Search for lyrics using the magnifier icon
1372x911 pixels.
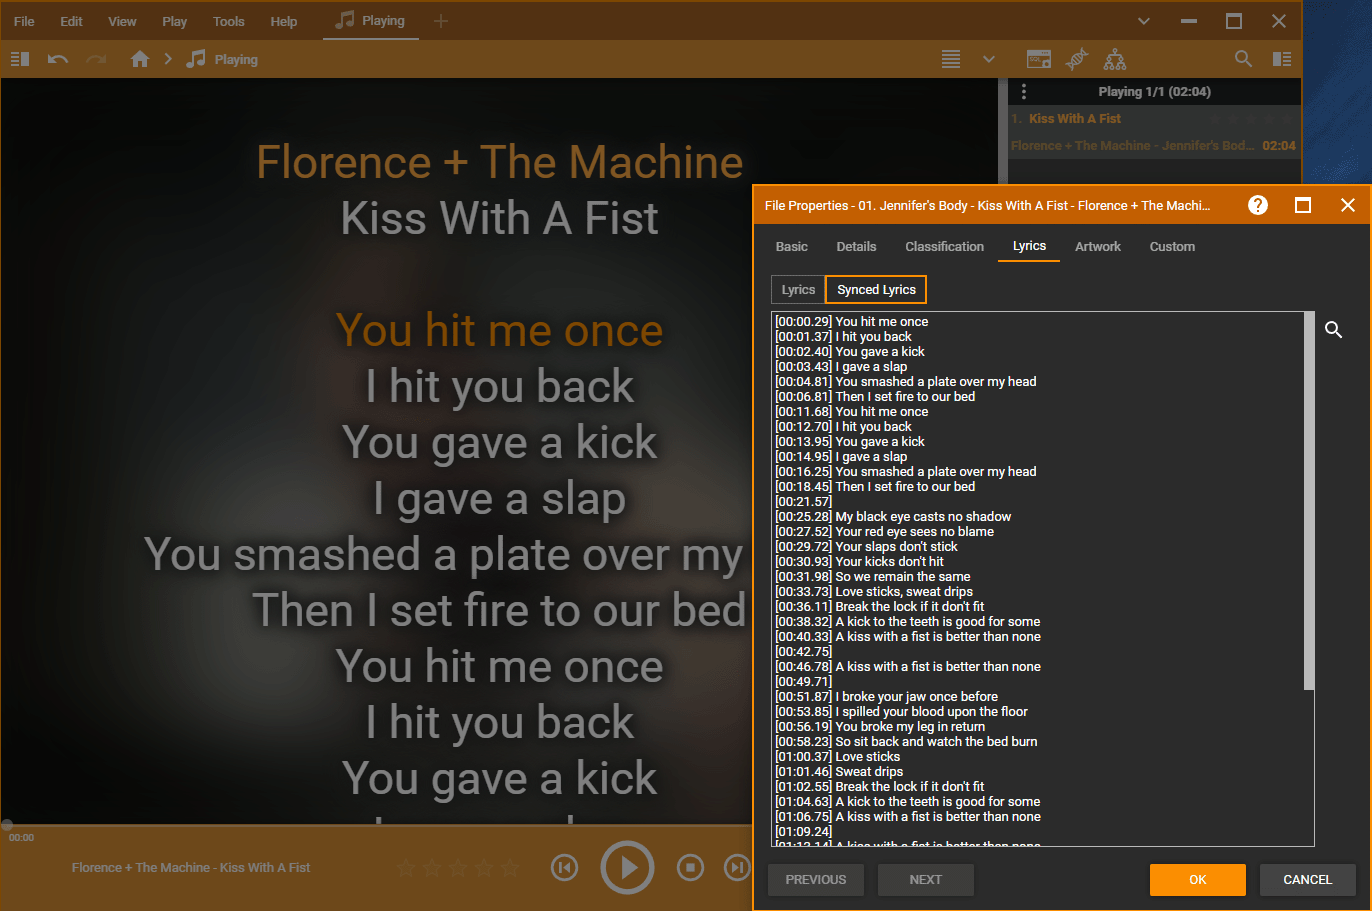point(1333,330)
